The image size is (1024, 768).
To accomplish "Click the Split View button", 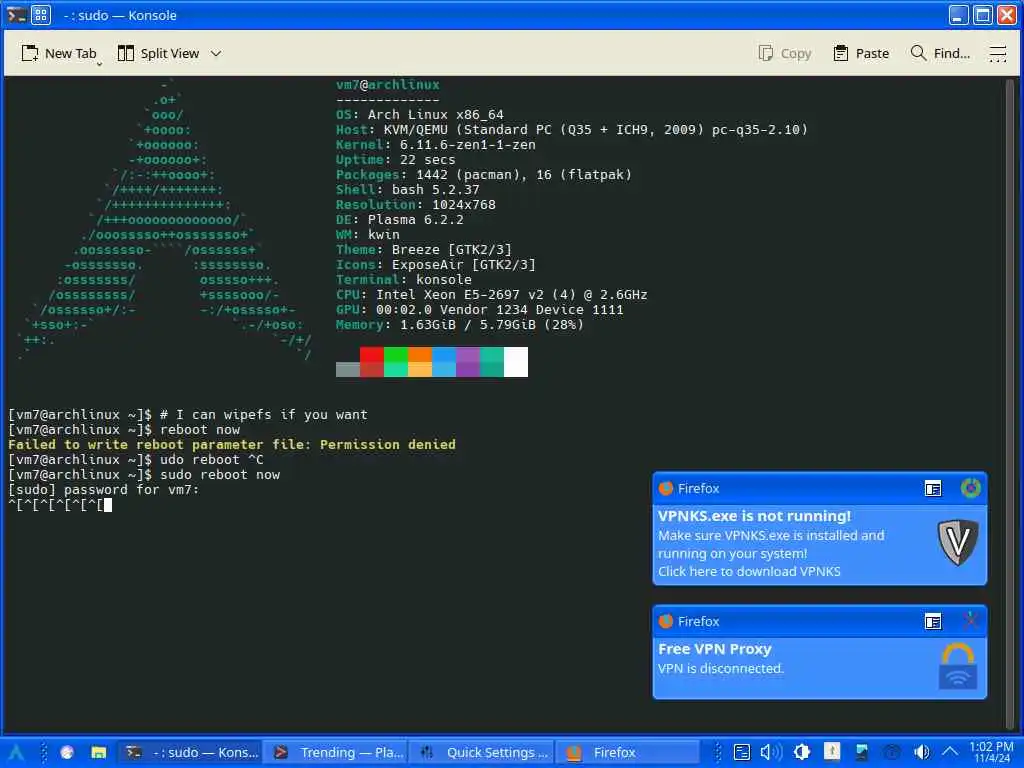I will 158,54.
